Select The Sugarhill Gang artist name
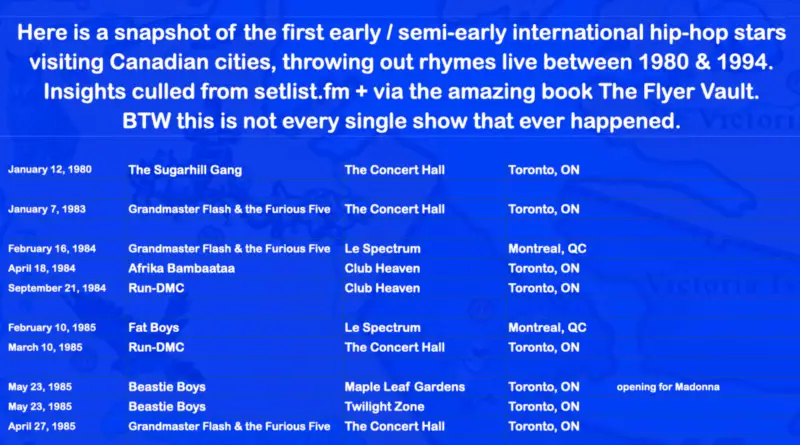The image size is (800, 445). [x=185, y=170]
